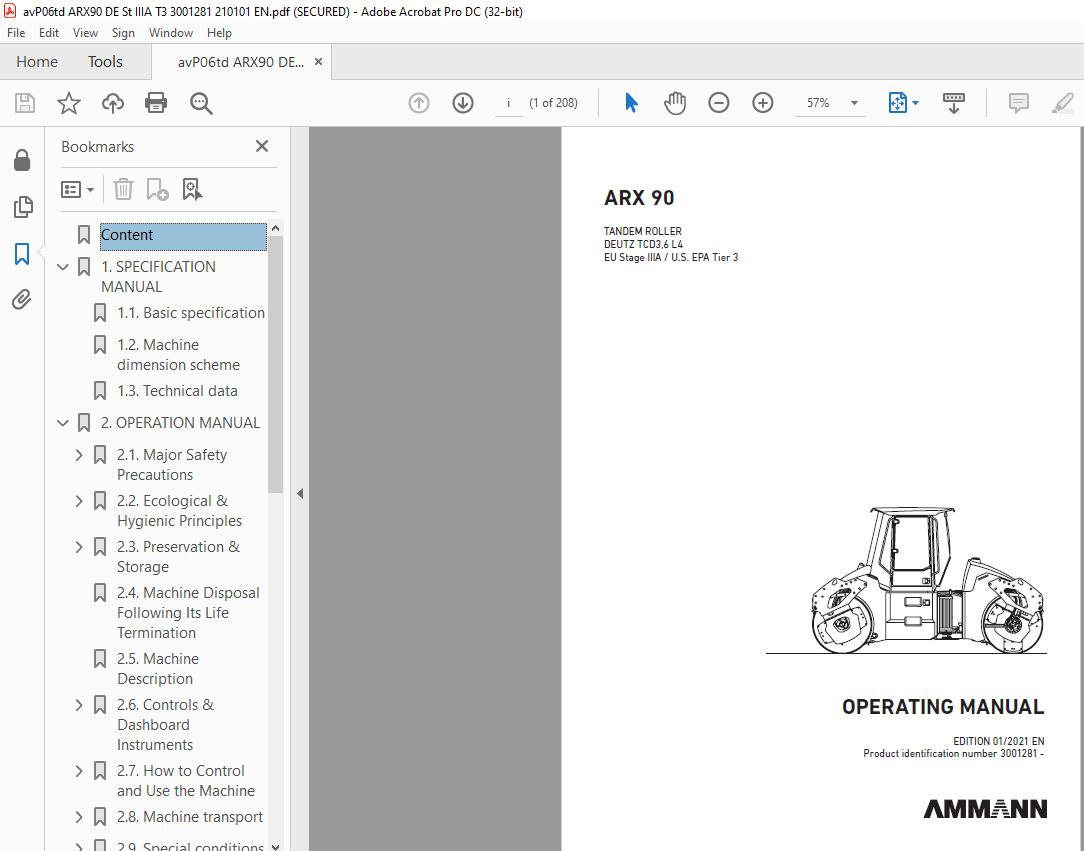Print the document
Viewport: 1084px width, 851px height.
(x=156, y=103)
